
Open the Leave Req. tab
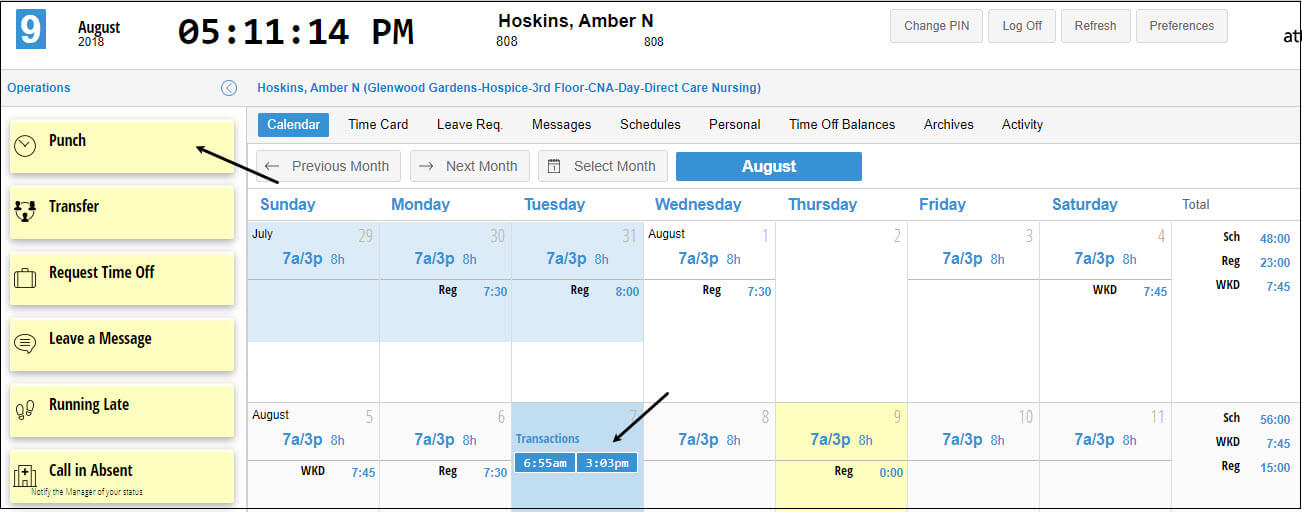[x=469, y=125]
